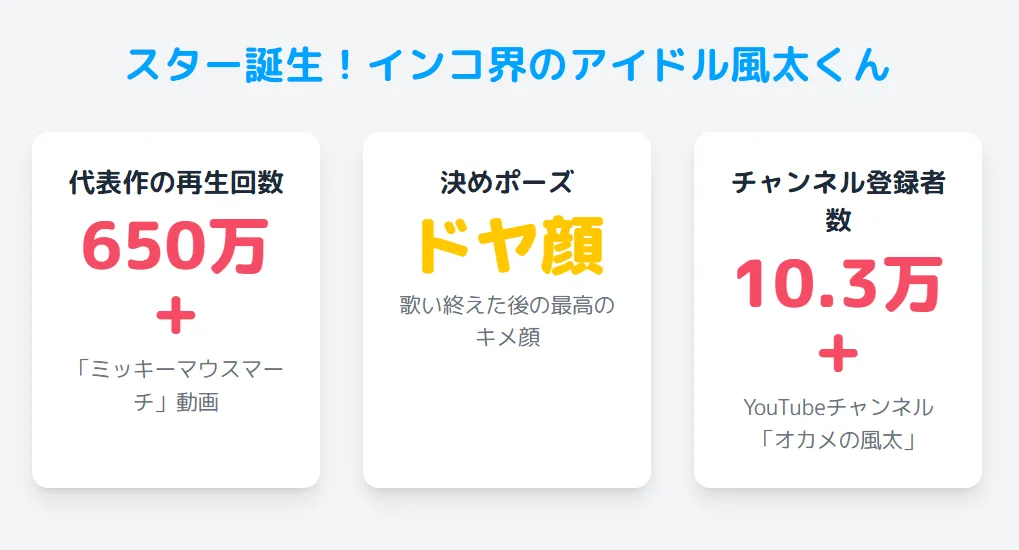This screenshot has height=550, width=1019.
Task: Click the 650万 red statistic number
Action: tap(175, 246)
